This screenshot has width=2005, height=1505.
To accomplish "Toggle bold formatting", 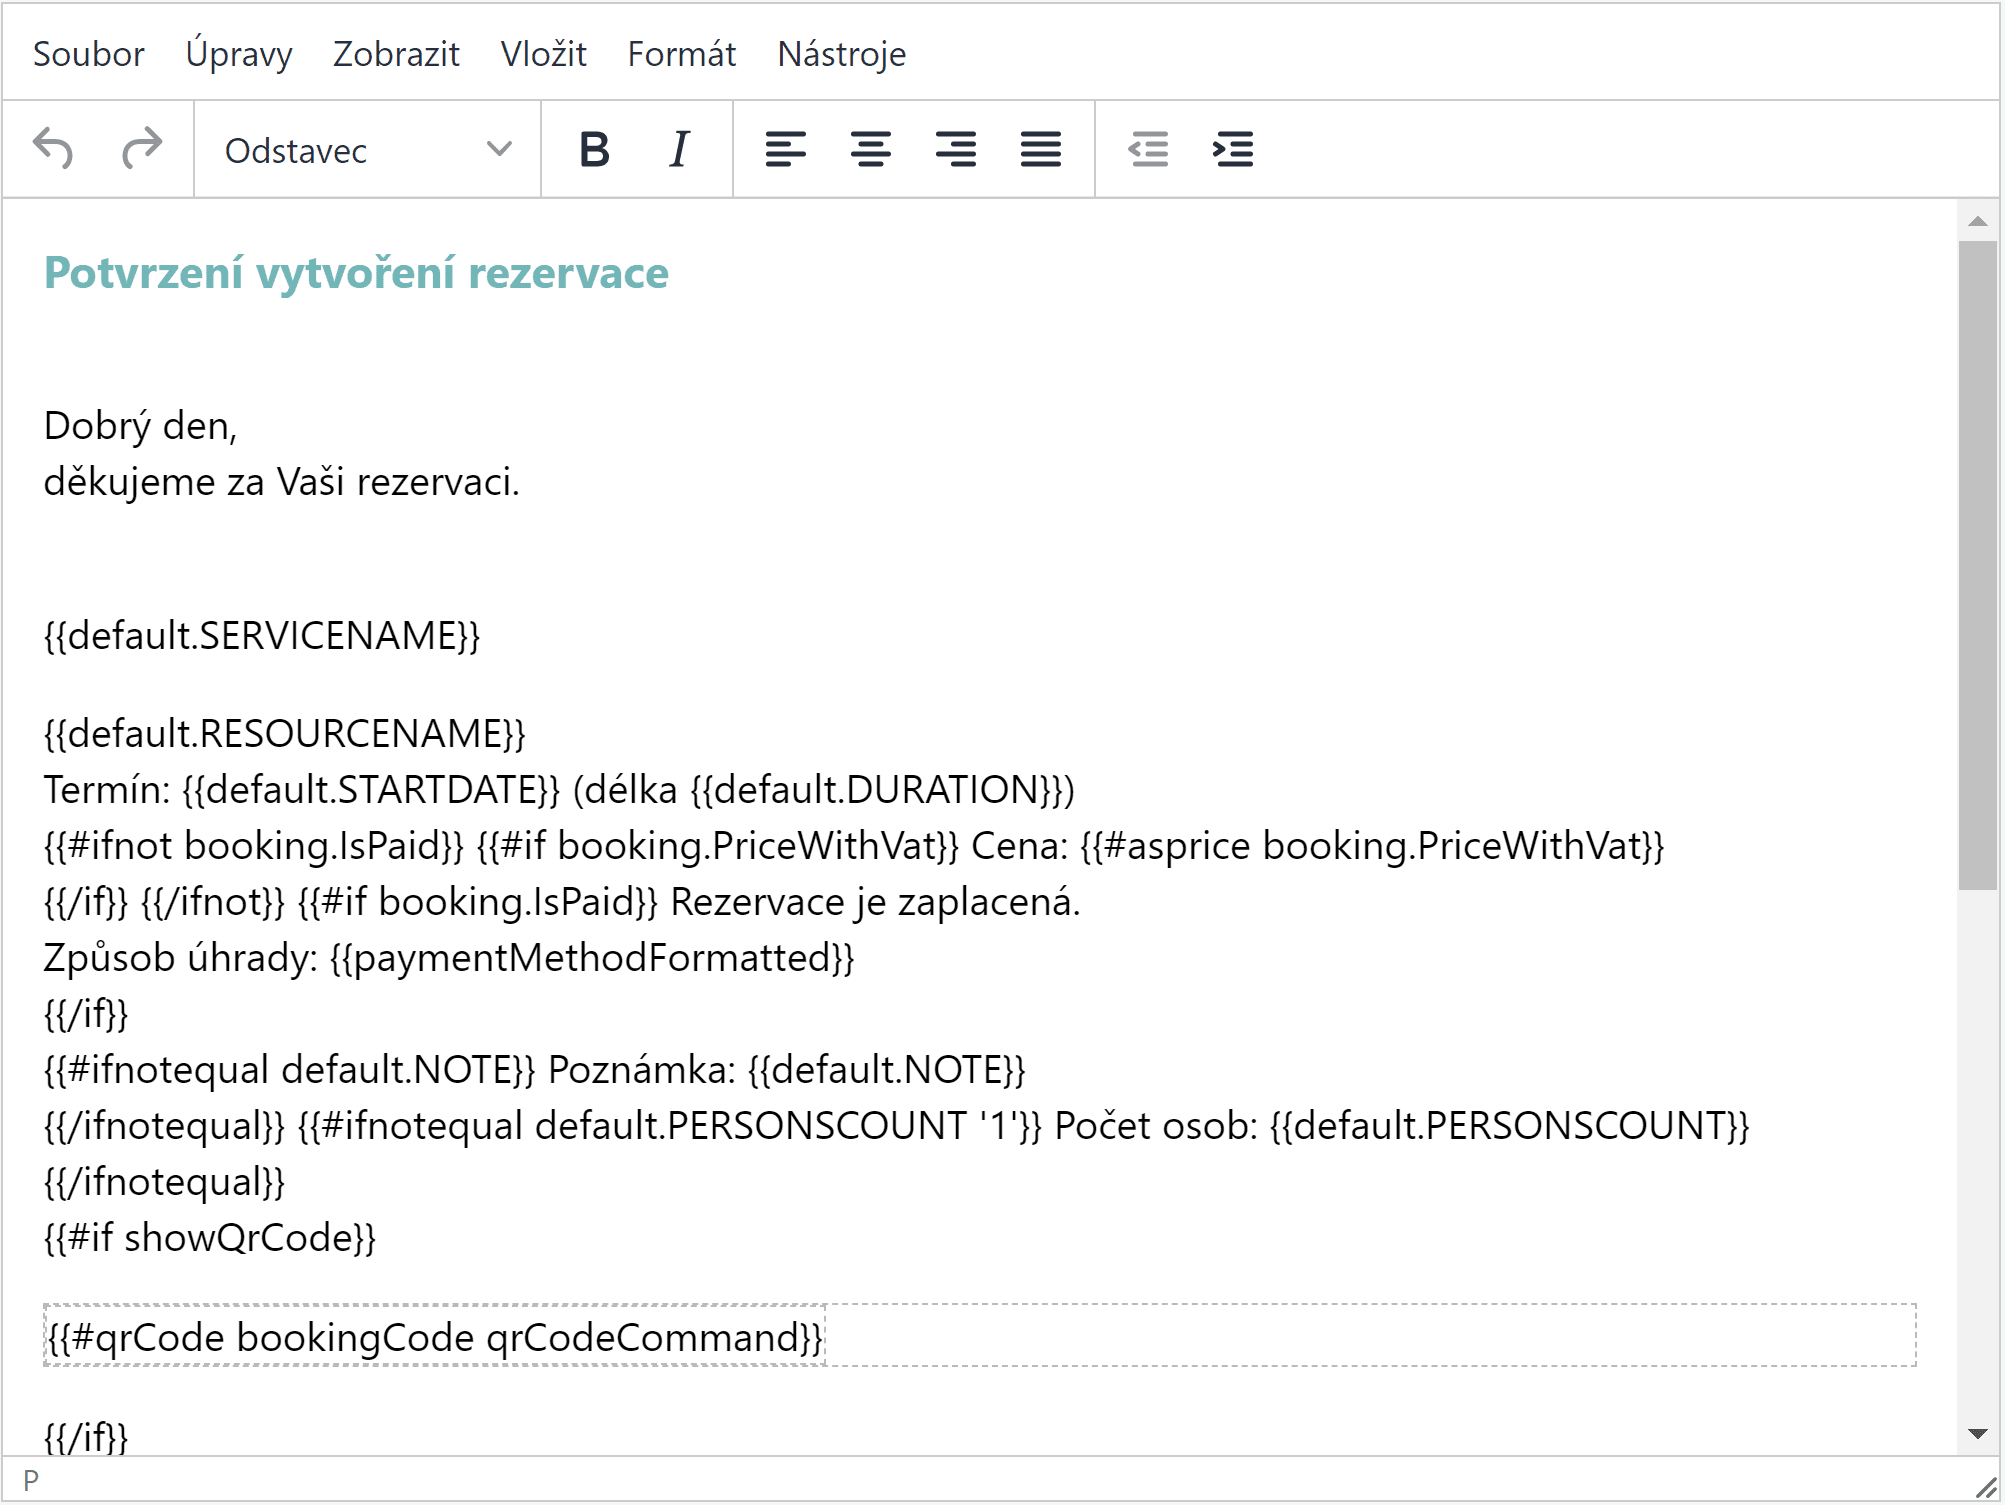I will pos(594,150).
